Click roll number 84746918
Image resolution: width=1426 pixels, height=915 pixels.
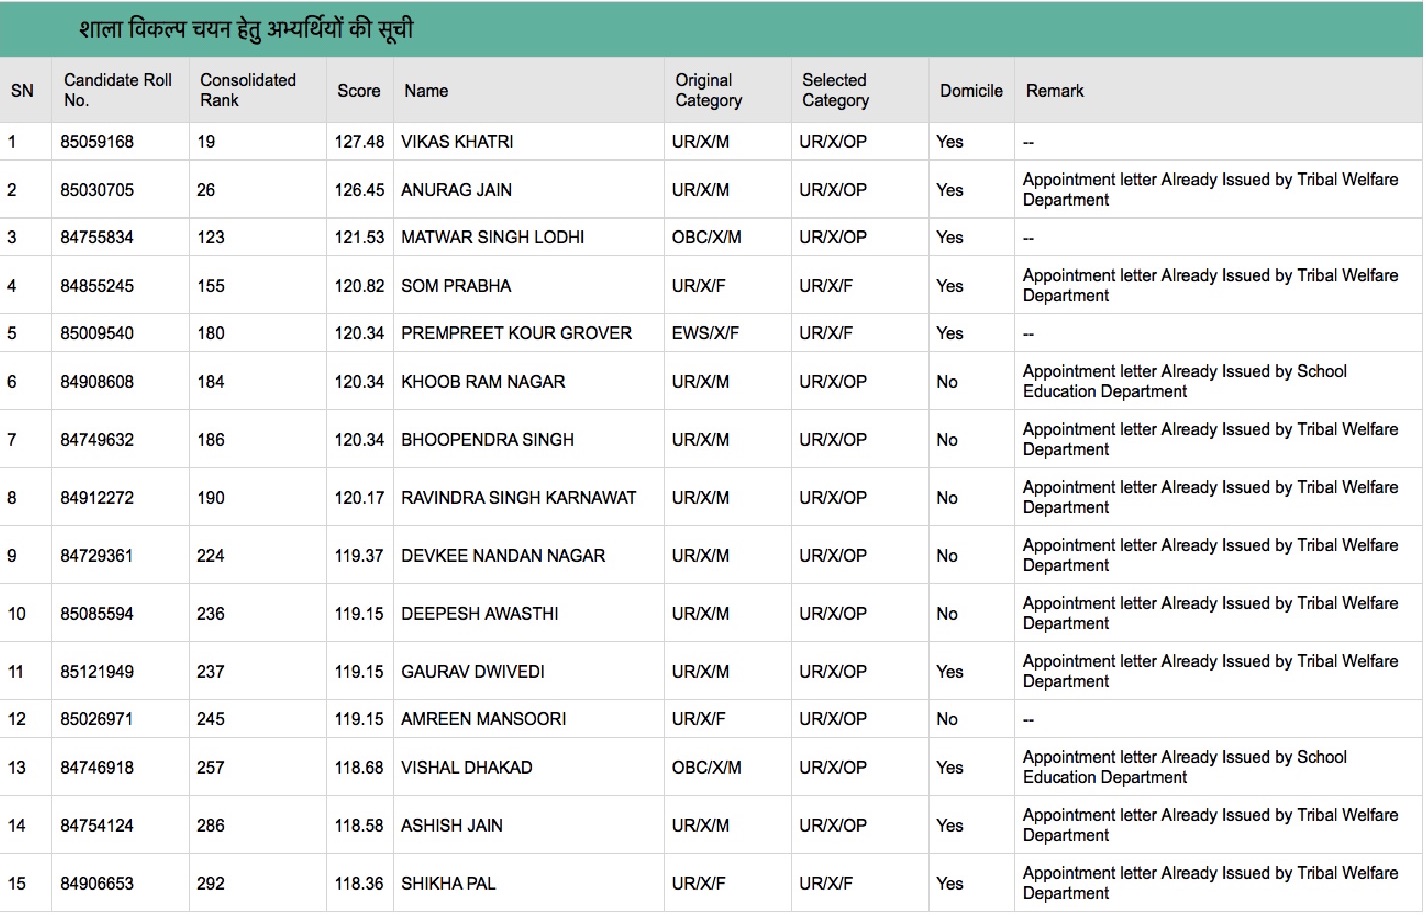[x=97, y=768]
